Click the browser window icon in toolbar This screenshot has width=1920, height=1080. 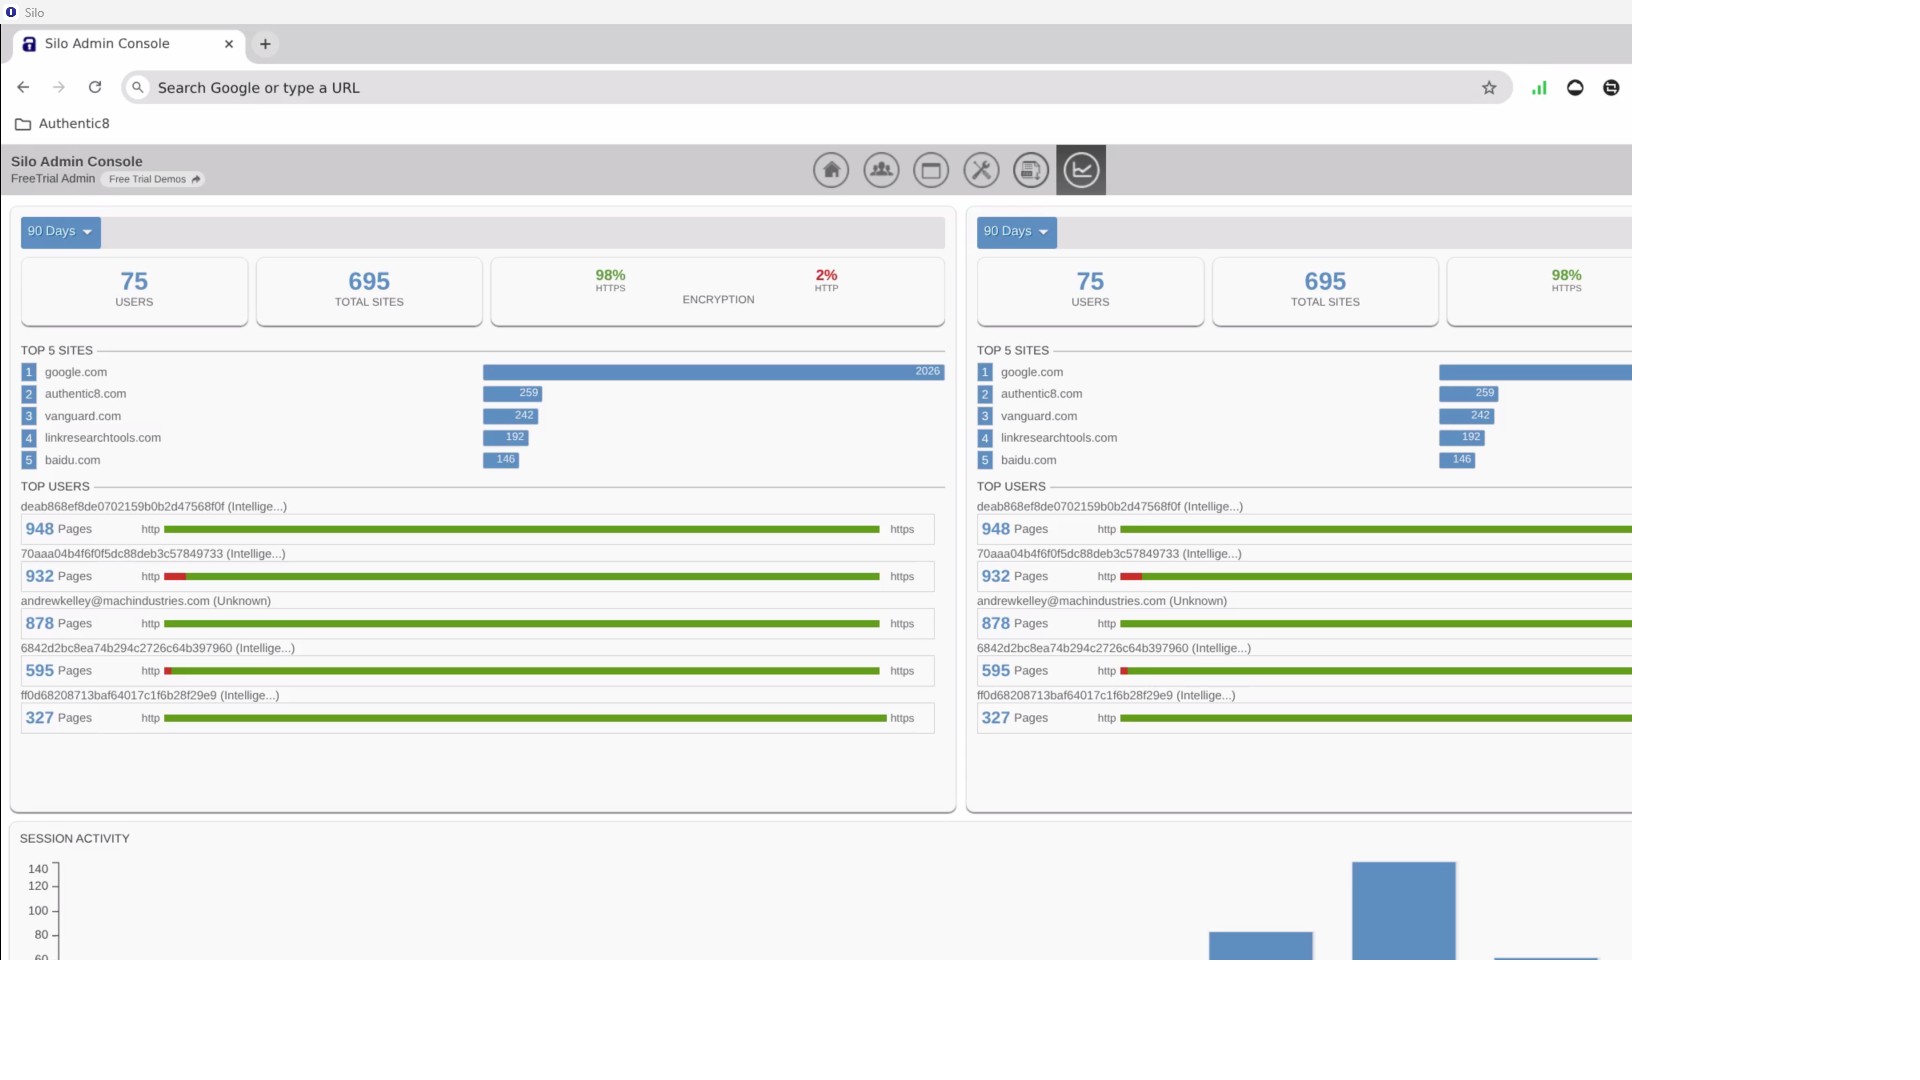tap(930, 170)
